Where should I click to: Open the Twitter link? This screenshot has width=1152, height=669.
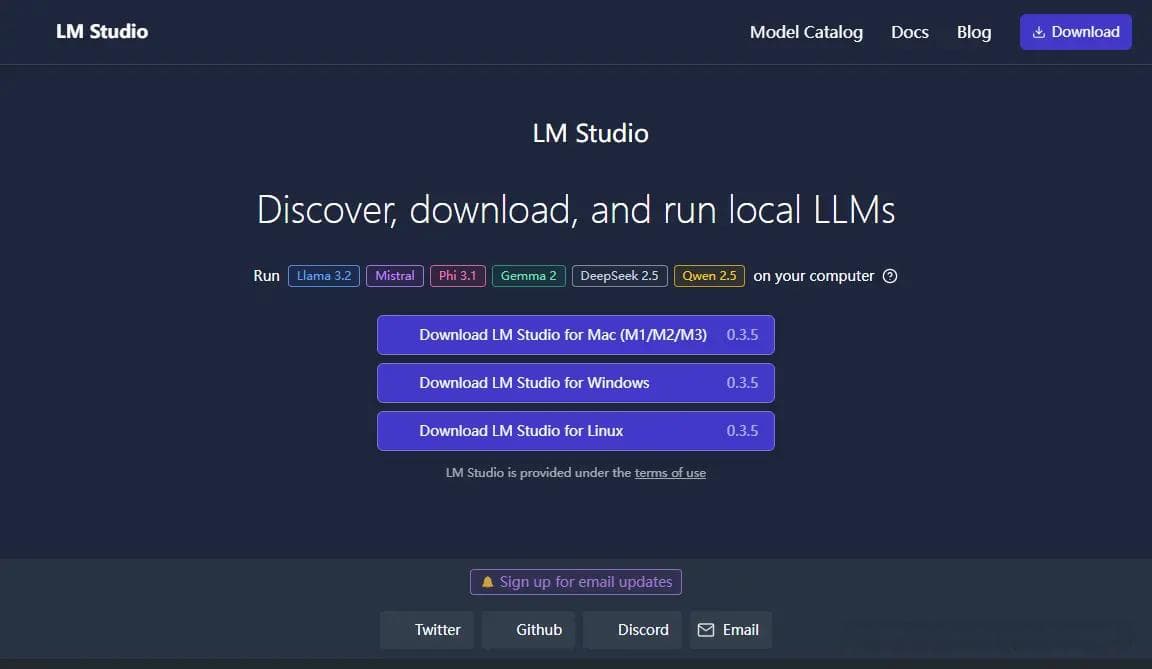(426, 630)
